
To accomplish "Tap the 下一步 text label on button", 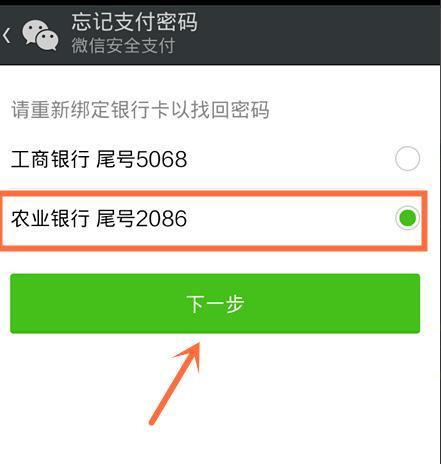I will pyautogui.click(x=215, y=304).
